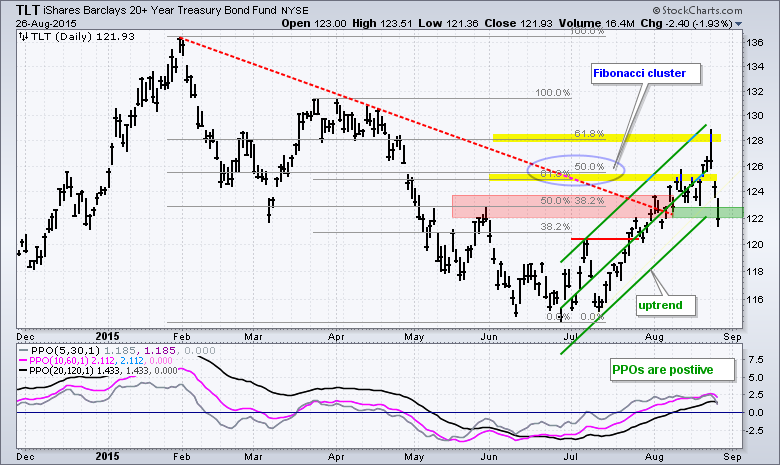Viewport: 780px width, 465px height.
Task: Click the Open 123.00 value
Action: tap(314, 23)
